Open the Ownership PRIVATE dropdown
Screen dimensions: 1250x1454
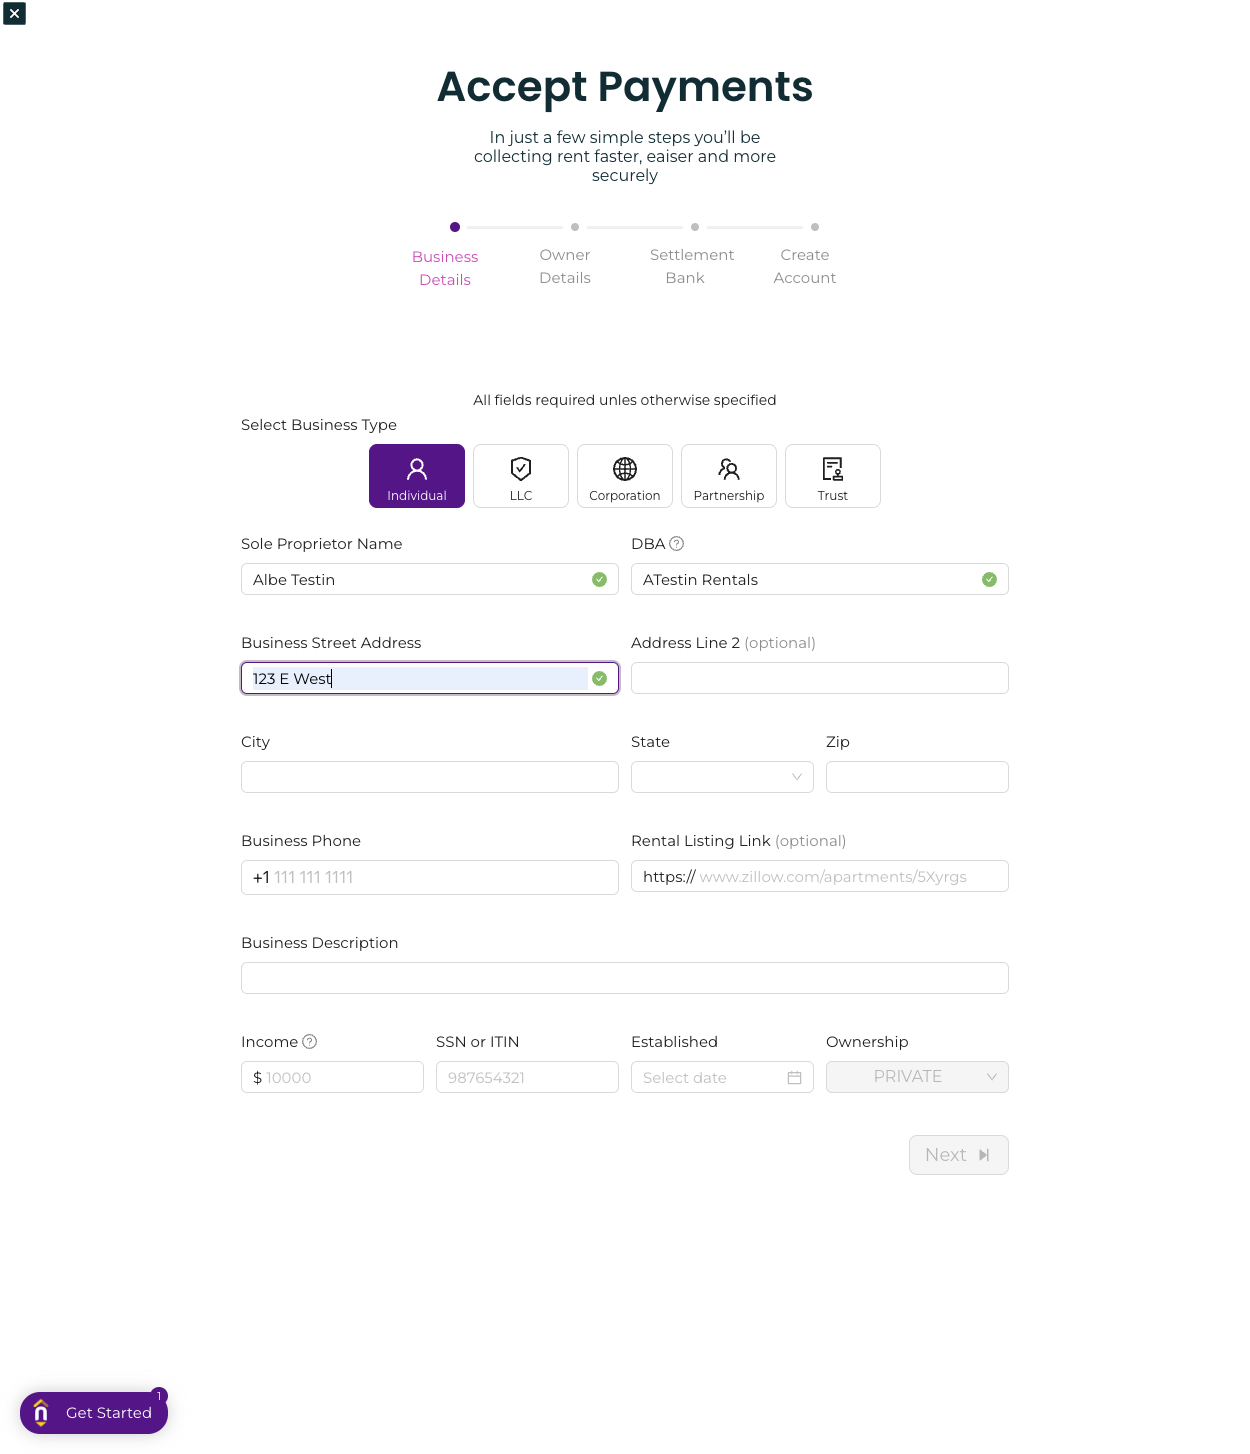click(917, 1077)
